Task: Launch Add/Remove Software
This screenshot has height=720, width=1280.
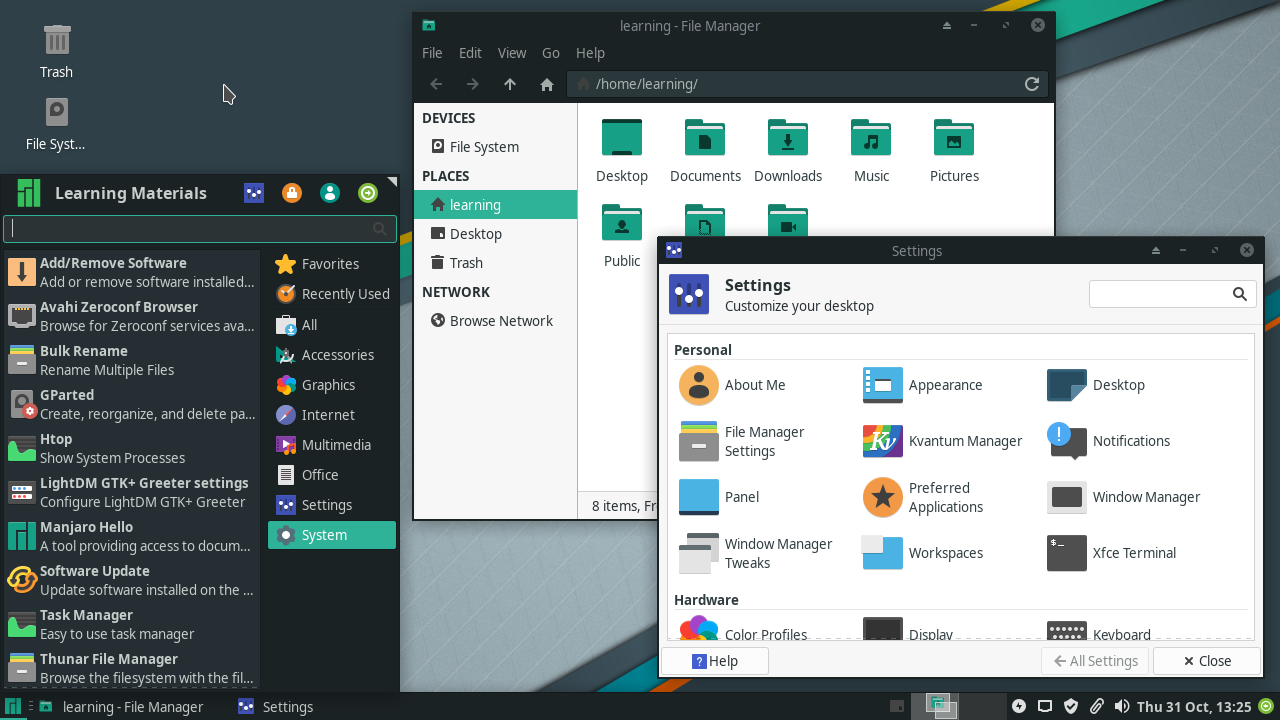Action: (132, 272)
